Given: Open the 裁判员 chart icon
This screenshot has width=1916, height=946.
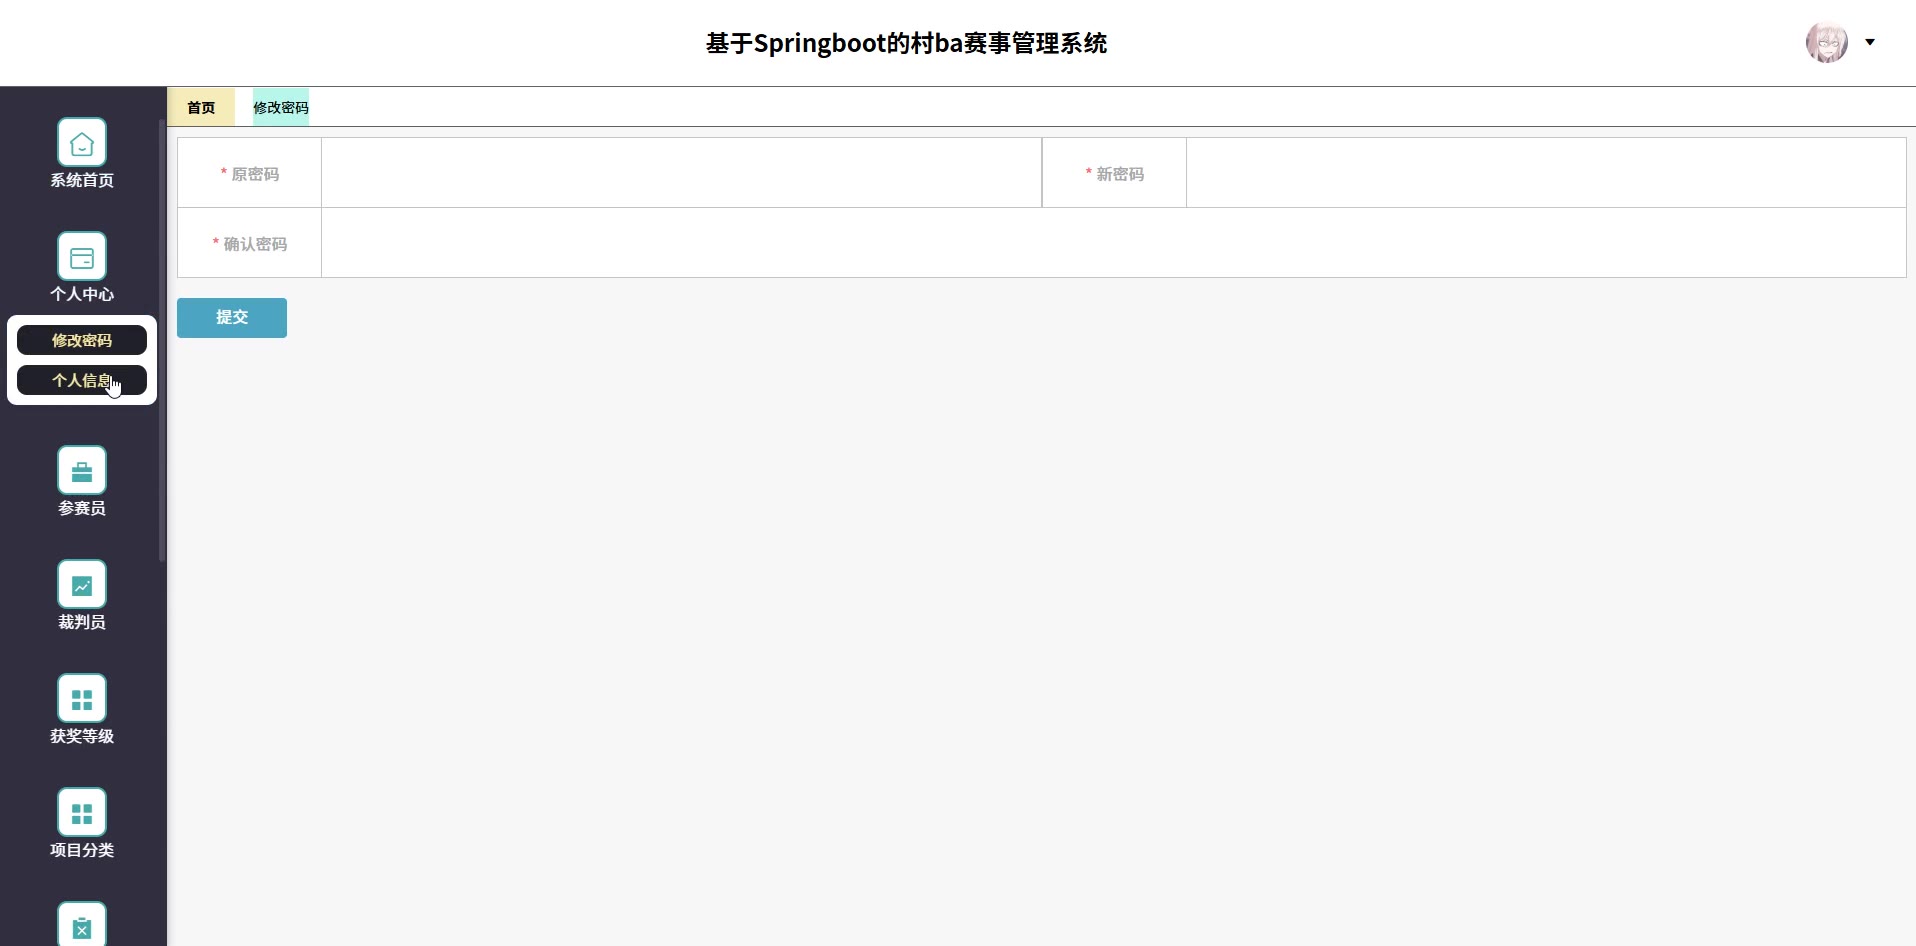Looking at the screenshot, I should point(82,585).
